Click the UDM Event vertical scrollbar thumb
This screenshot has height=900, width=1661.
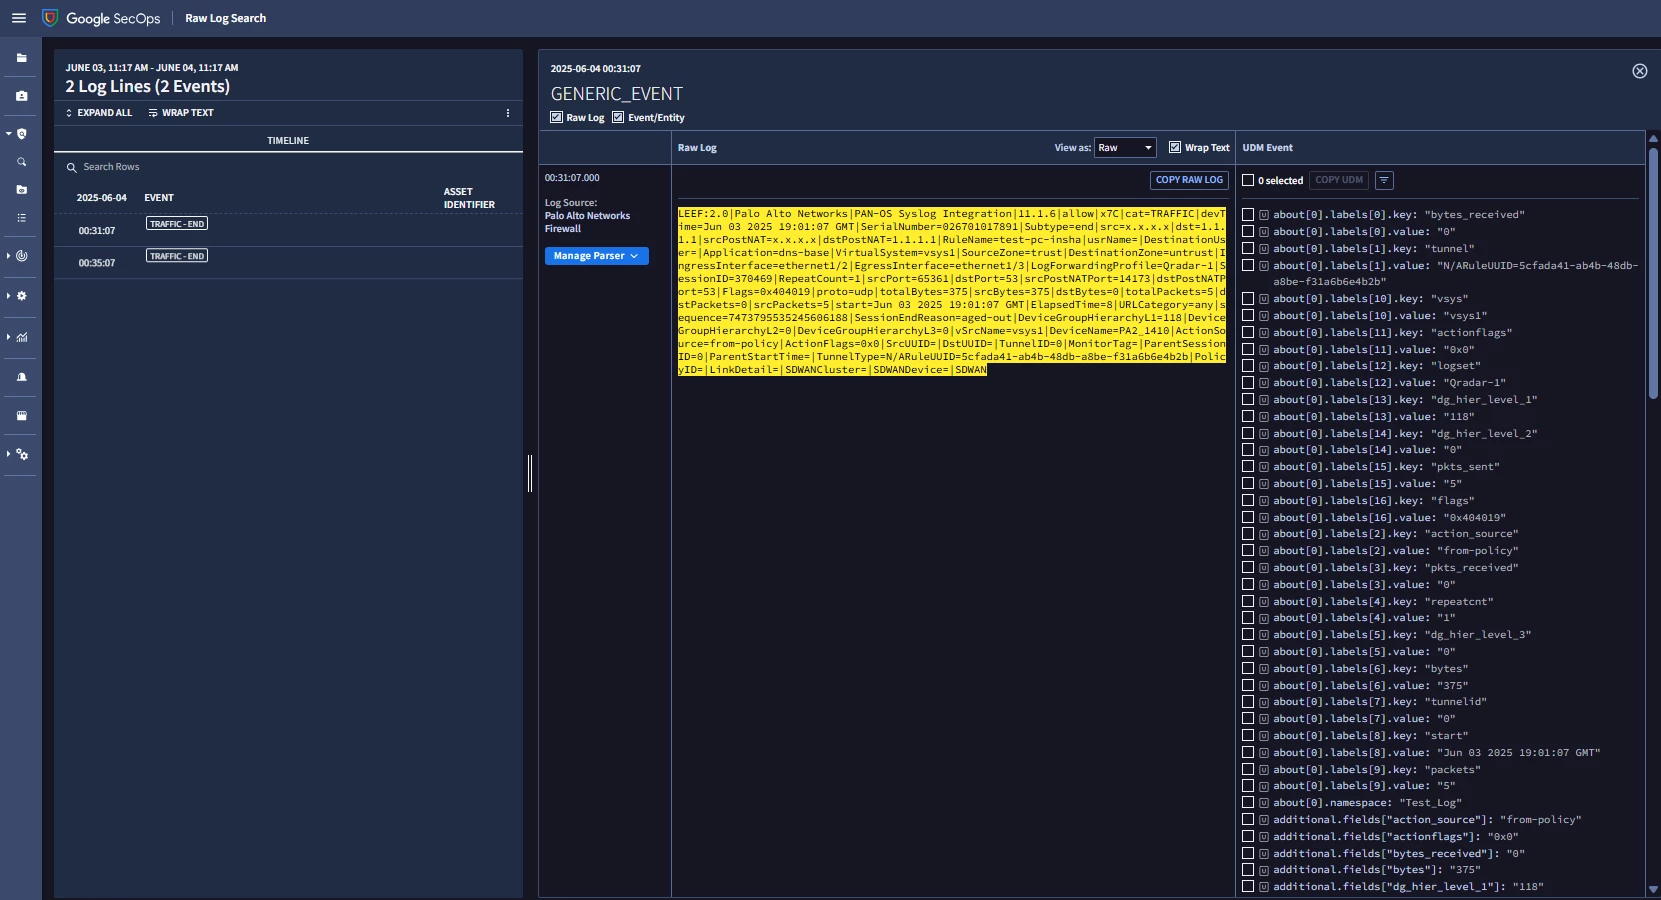click(1653, 275)
